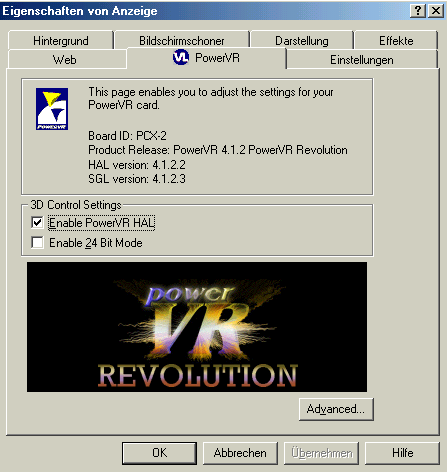Click the Board ID: PCX-2 text

coord(127,136)
